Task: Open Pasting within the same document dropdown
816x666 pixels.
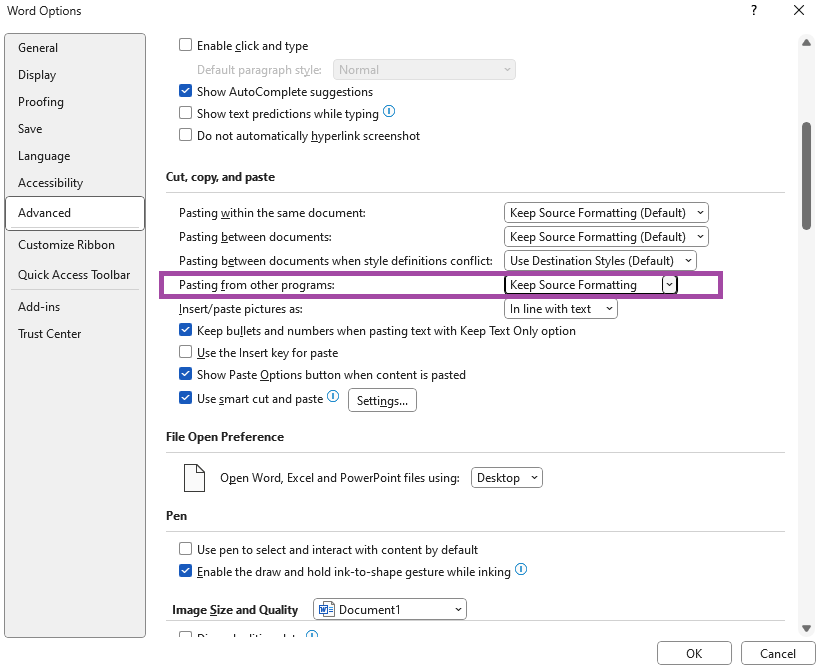Action: 606,213
